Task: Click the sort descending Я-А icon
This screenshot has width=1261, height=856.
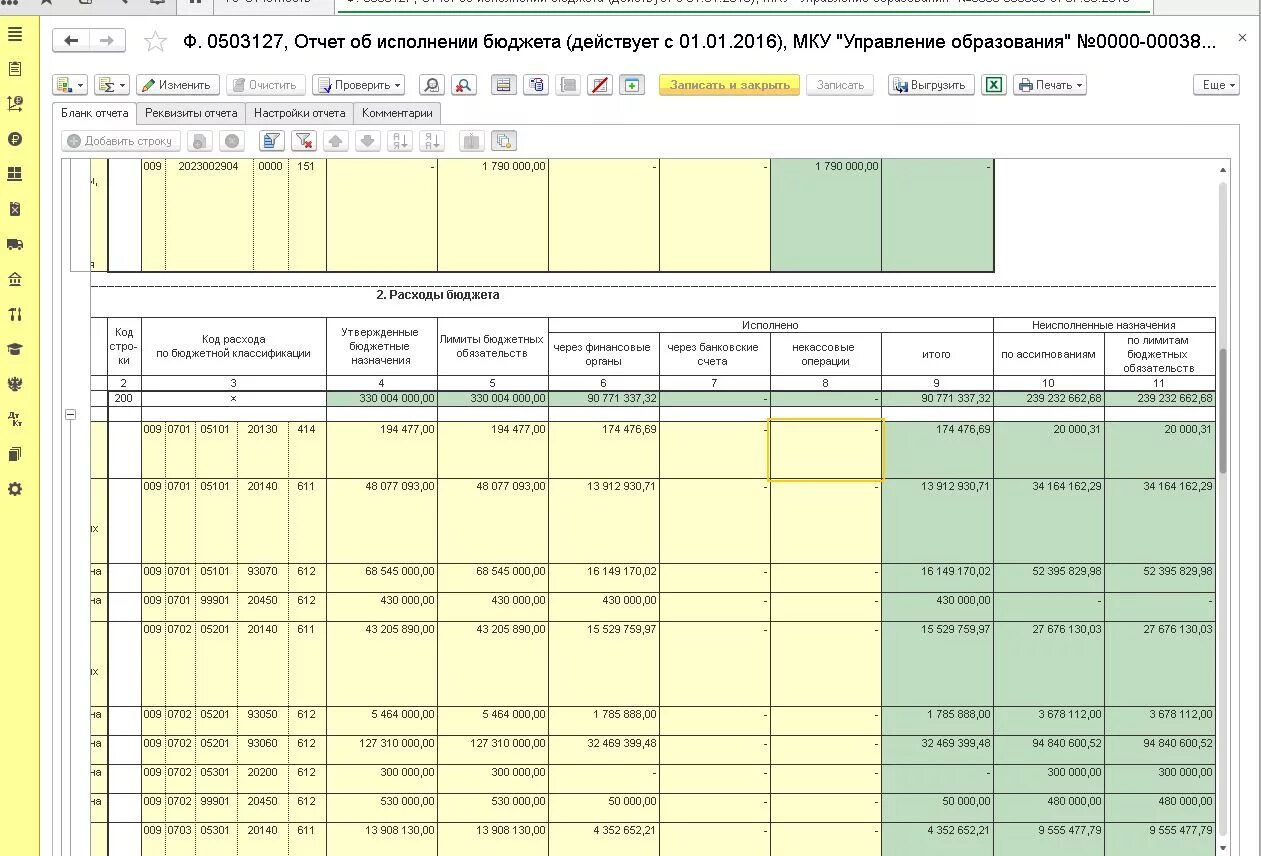Action: pyautogui.click(x=432, y=141)
